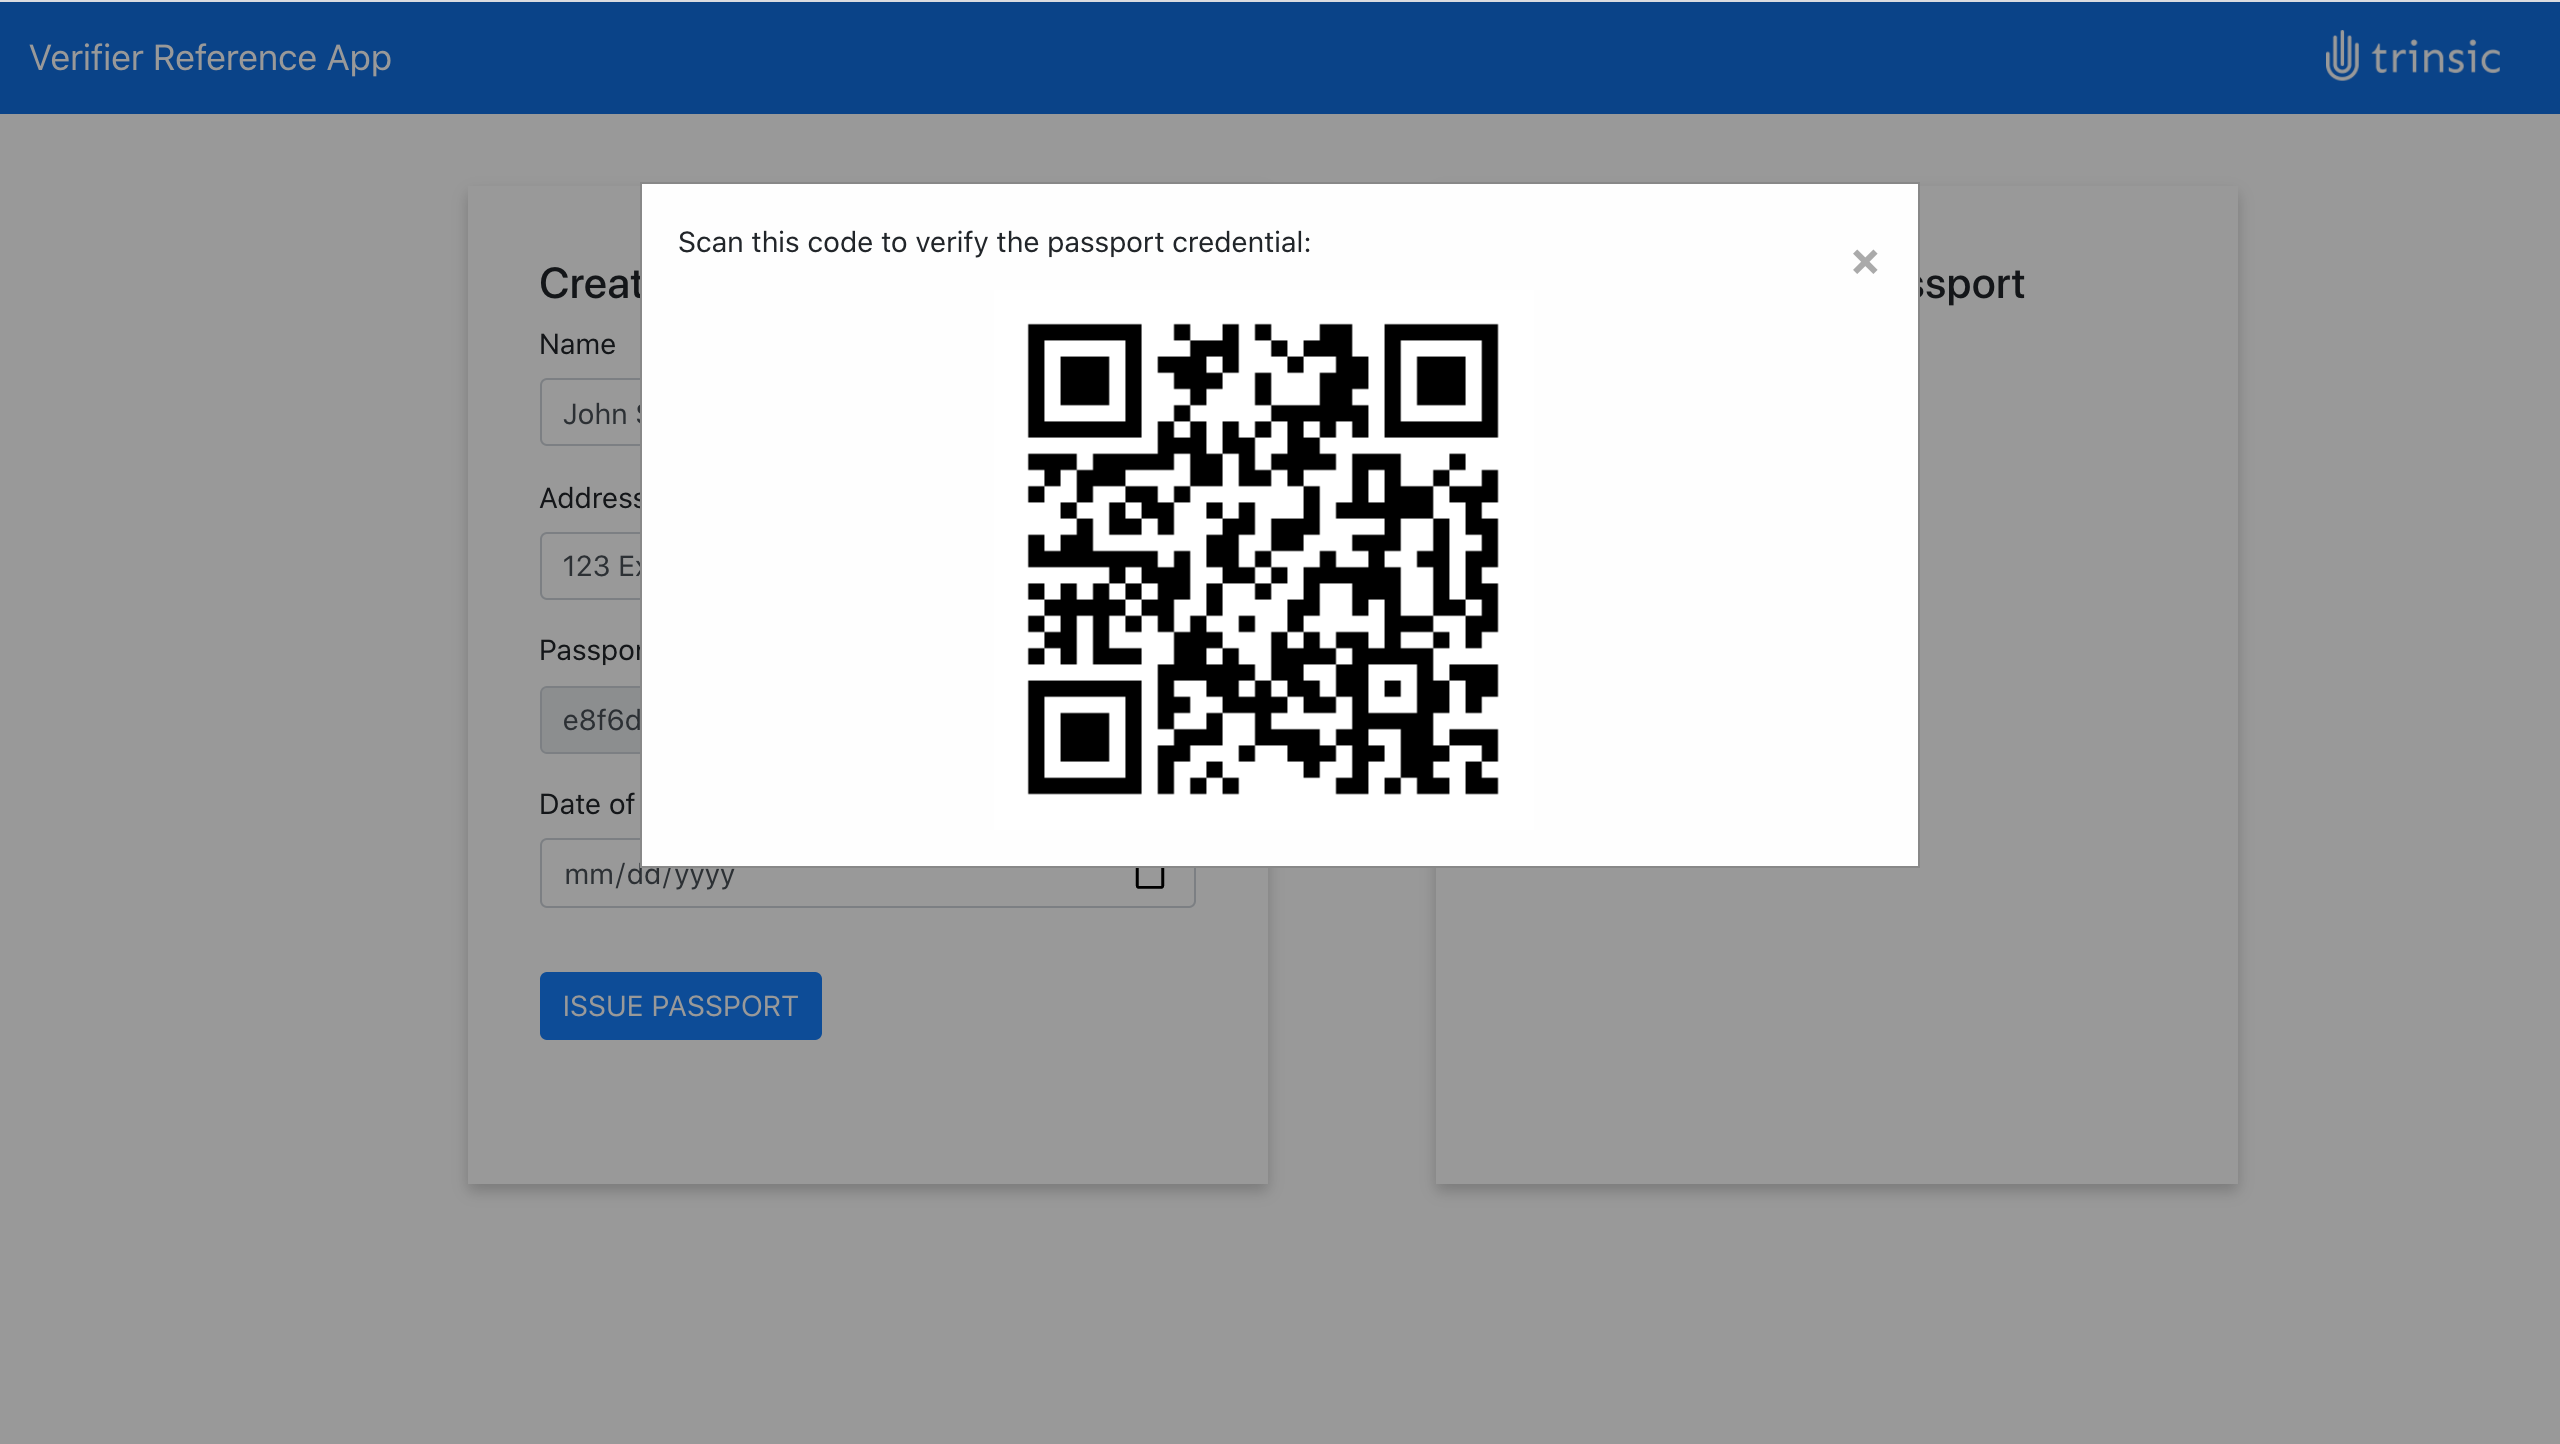Open the date of birth calendar picker
This screenshot has height=1444, width=2560.
pyautogui.click(x=1150, y=877)
